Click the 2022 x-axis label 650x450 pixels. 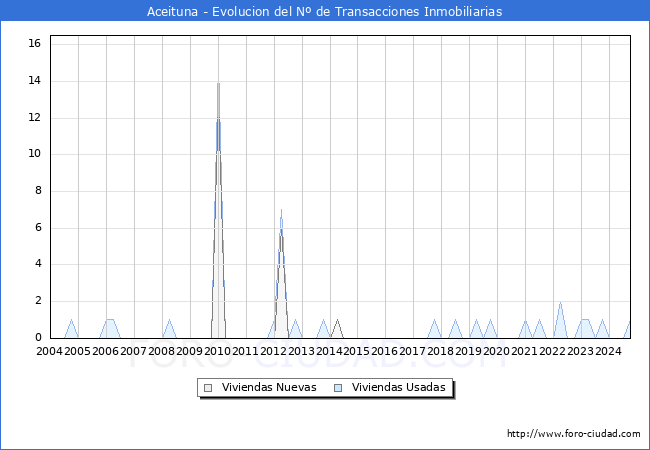pyautogui.click(x=553, y=351)
